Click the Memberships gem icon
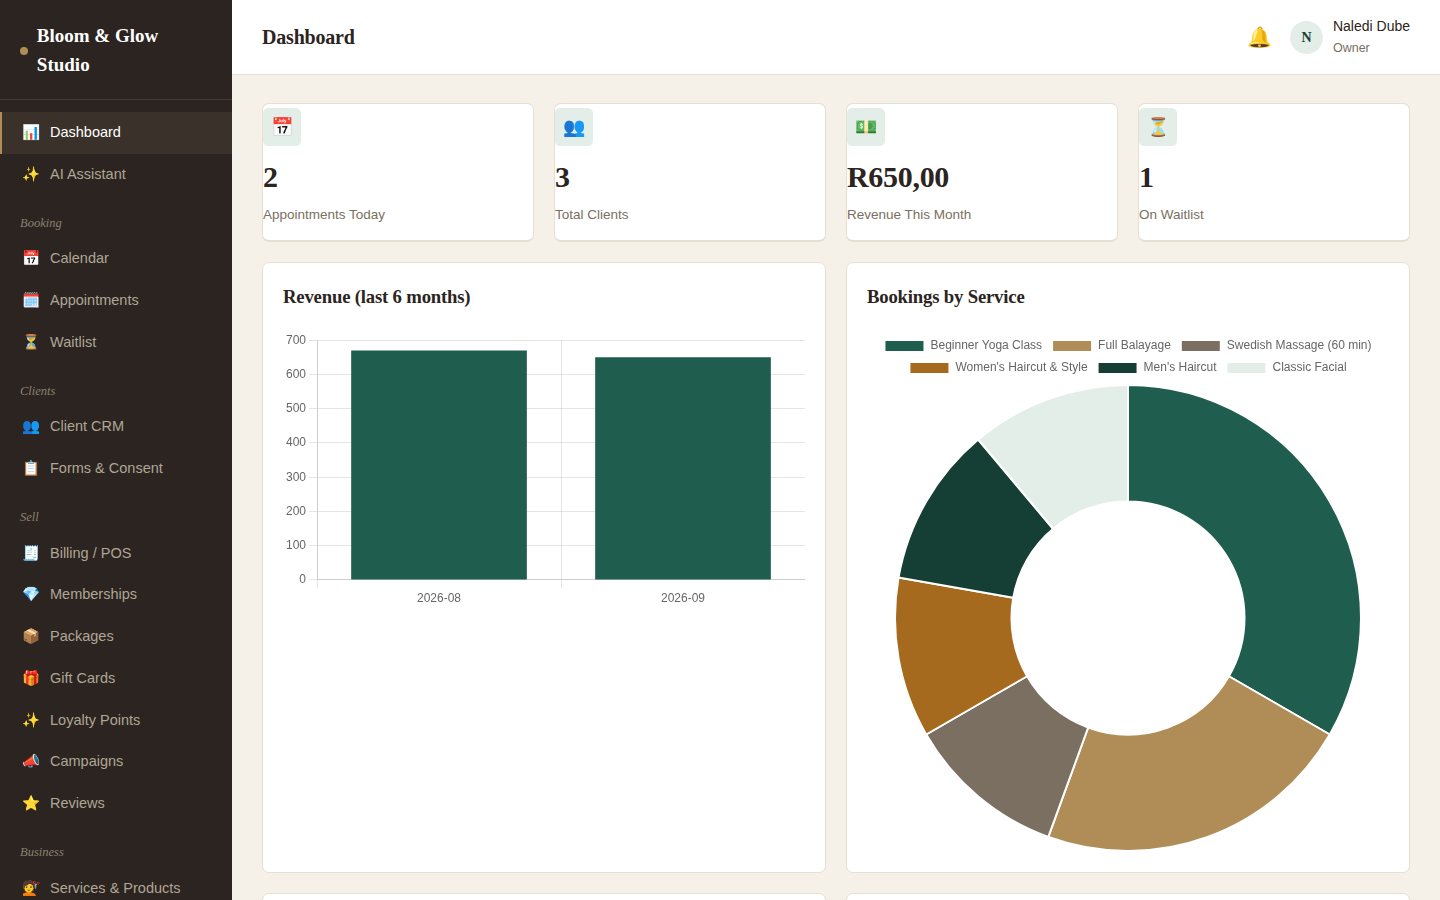Image resolution: width=1440 pixels, height=900 pixels. pos(31,594)
